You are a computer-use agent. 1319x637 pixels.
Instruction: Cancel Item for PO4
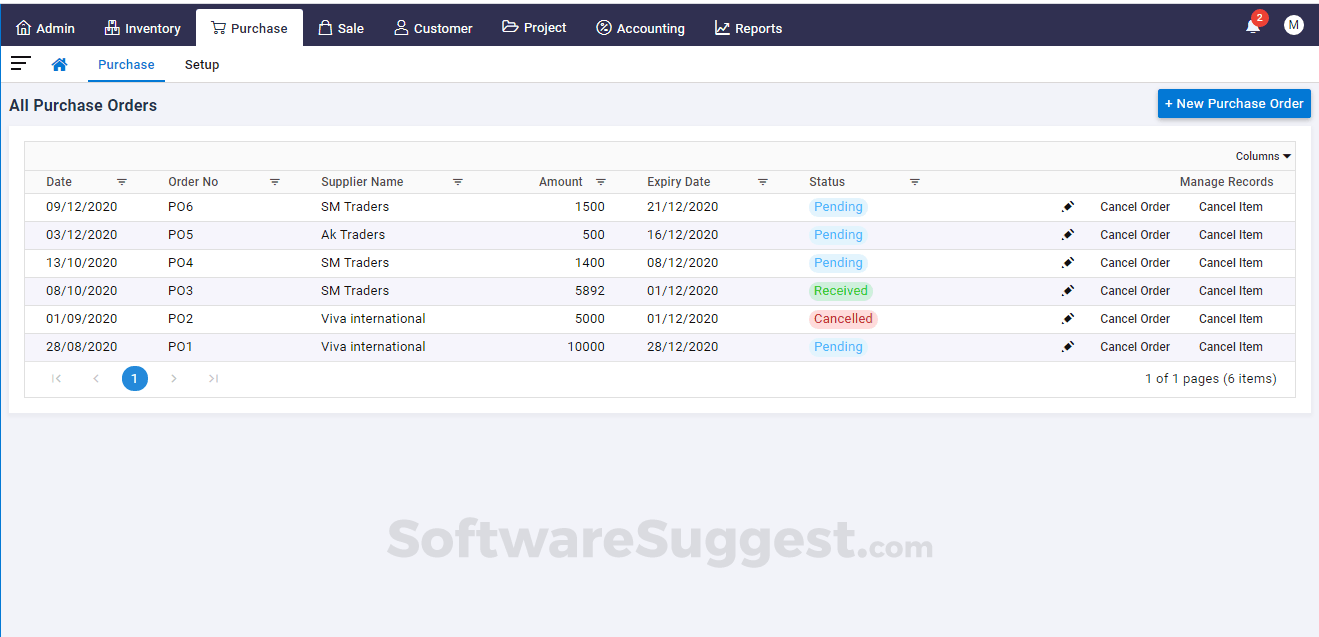tap(1230, 262)
